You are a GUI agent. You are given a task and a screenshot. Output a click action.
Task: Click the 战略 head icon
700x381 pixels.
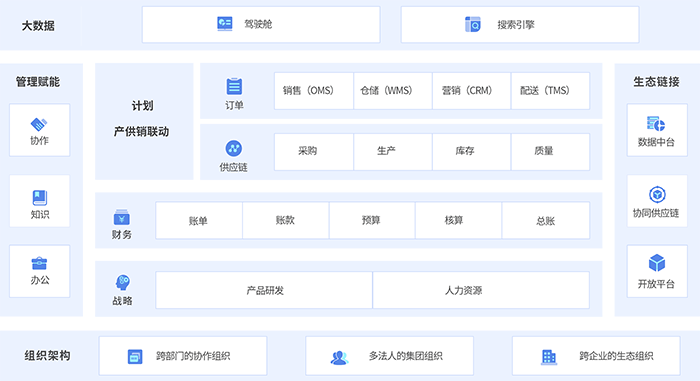122,283
